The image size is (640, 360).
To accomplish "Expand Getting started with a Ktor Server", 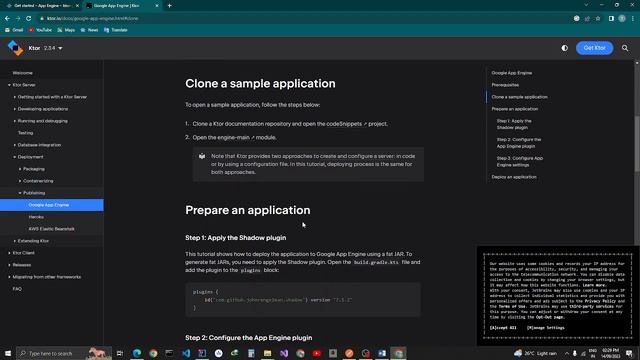I will click(15, 97).
